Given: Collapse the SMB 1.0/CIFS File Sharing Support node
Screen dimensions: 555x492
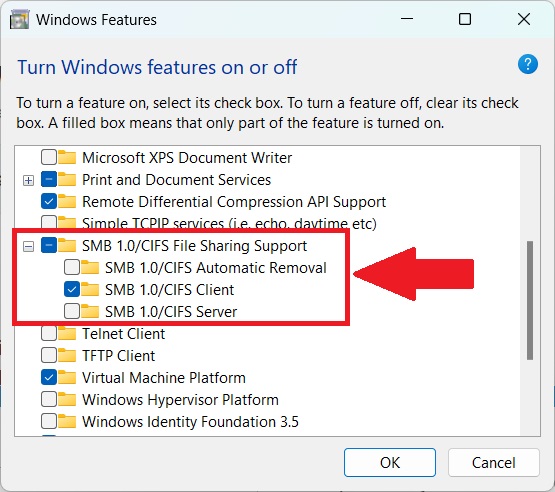Looking at the screenshot, I should click(x=28, y=246).
